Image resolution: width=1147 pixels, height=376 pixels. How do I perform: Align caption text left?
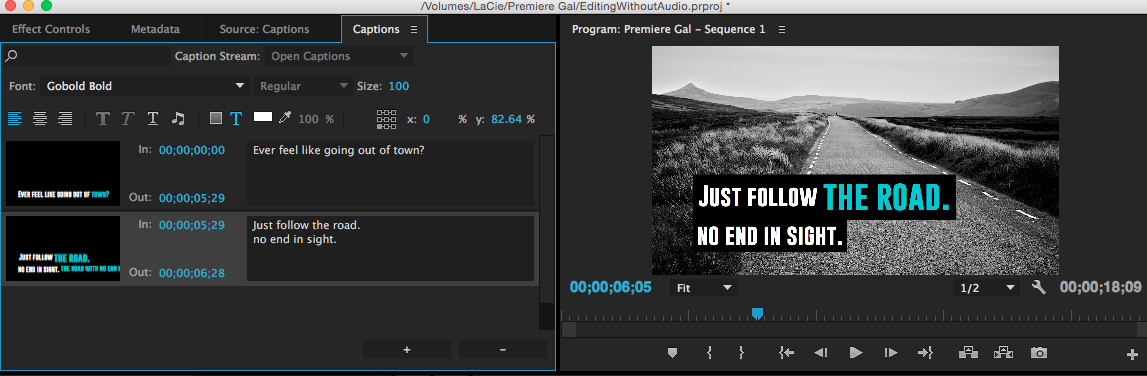[15, 119]
